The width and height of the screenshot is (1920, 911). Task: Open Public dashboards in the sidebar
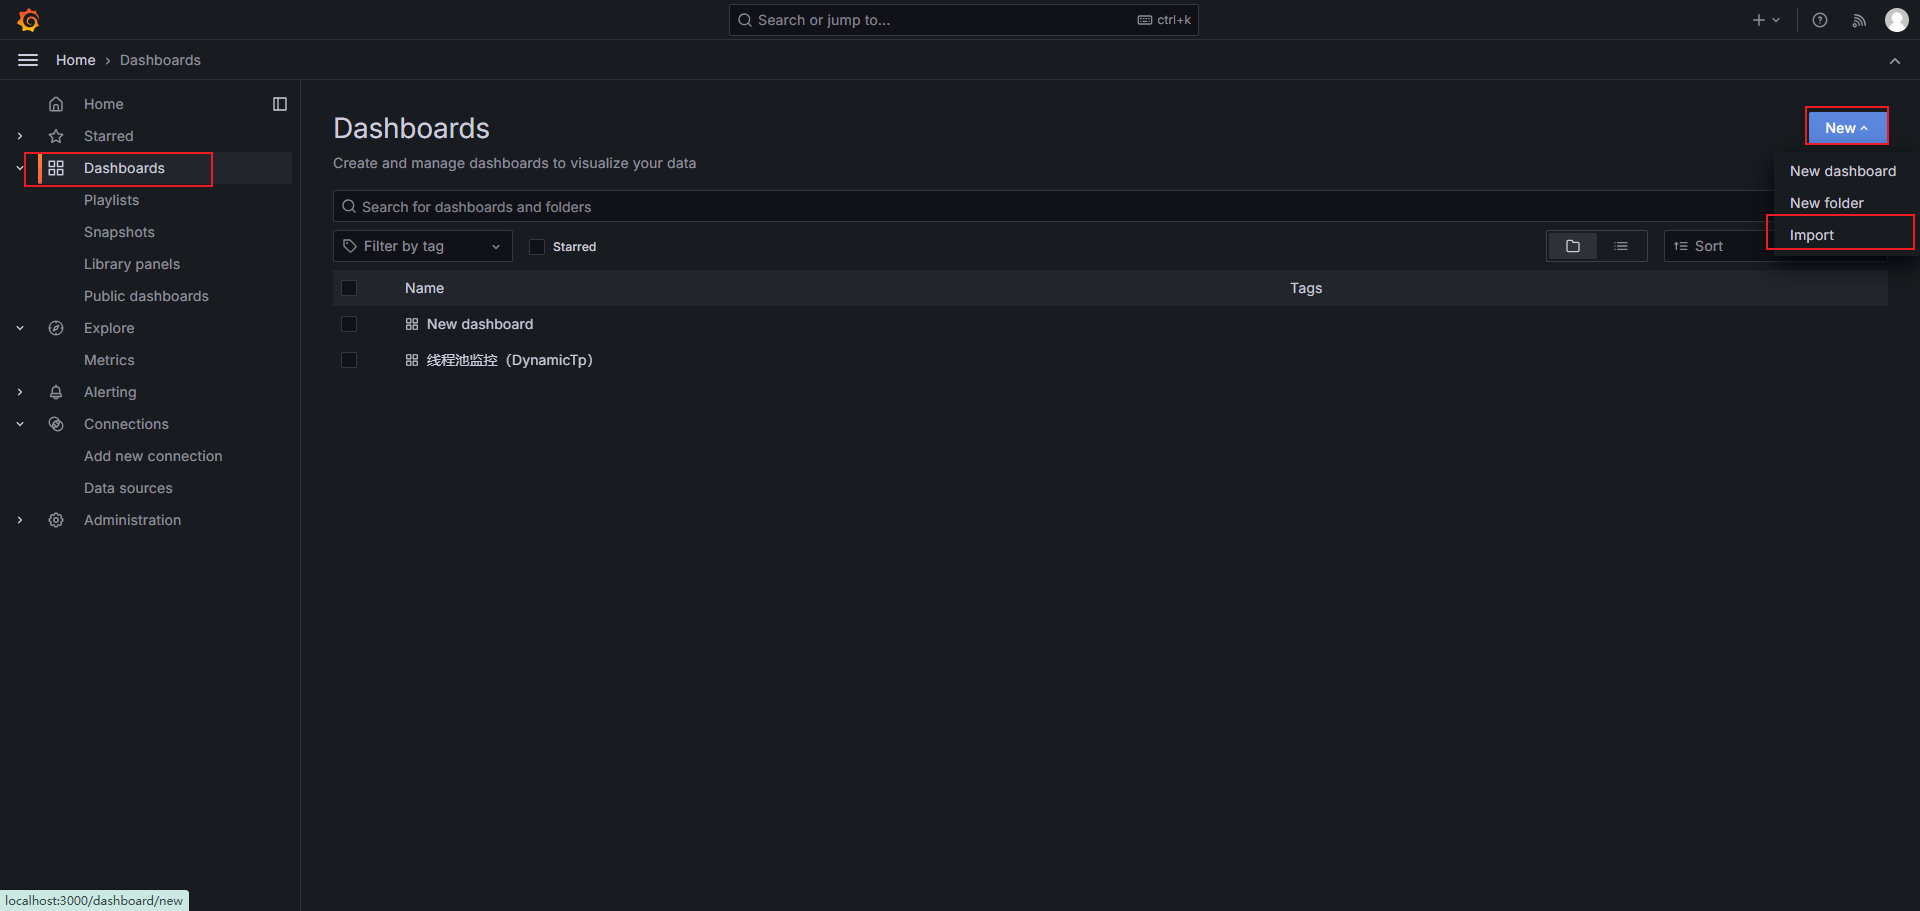[x=146, y=296]
